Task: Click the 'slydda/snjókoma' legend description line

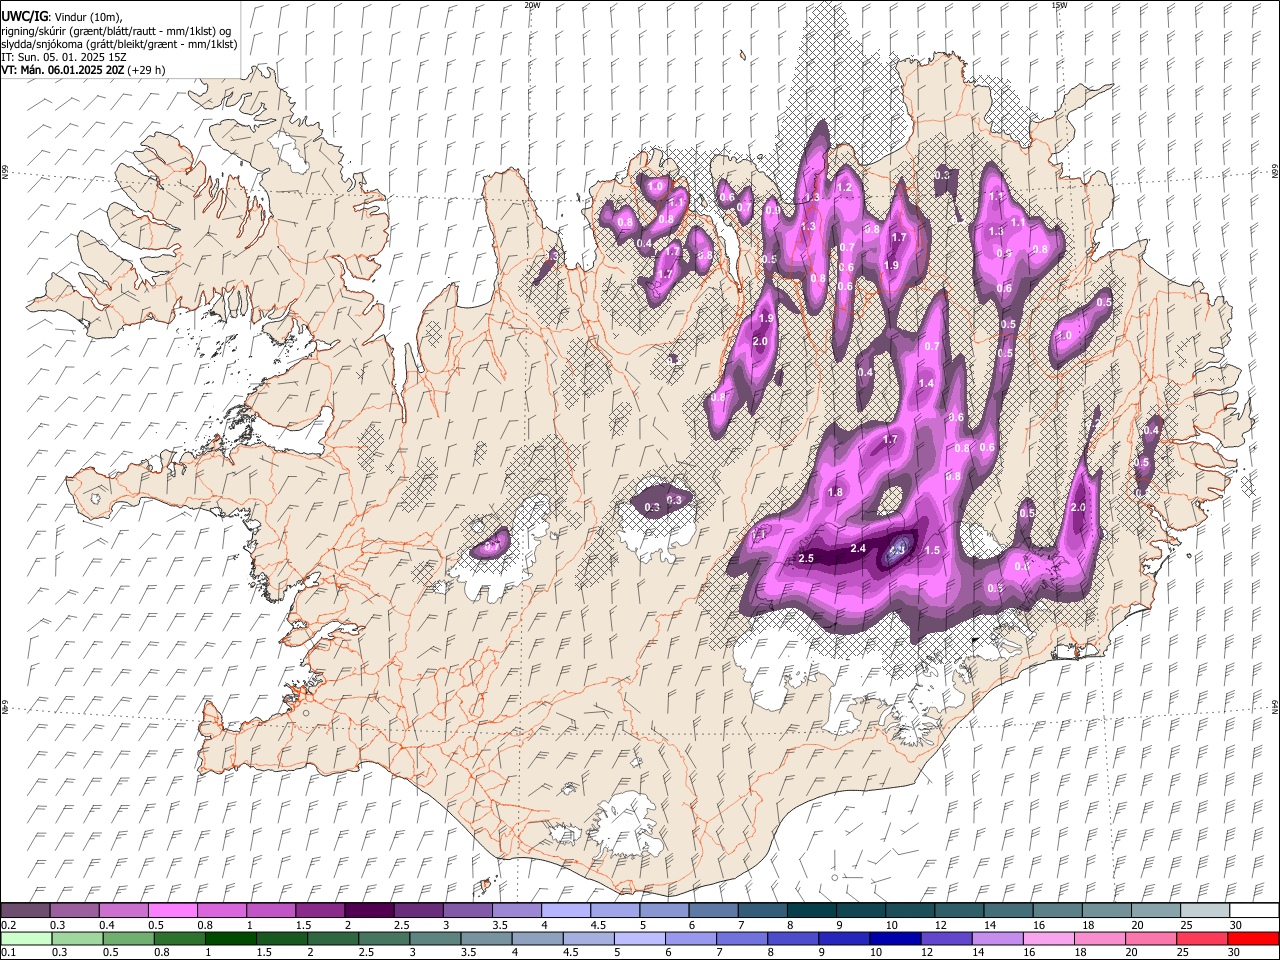Action: point(119,44)
